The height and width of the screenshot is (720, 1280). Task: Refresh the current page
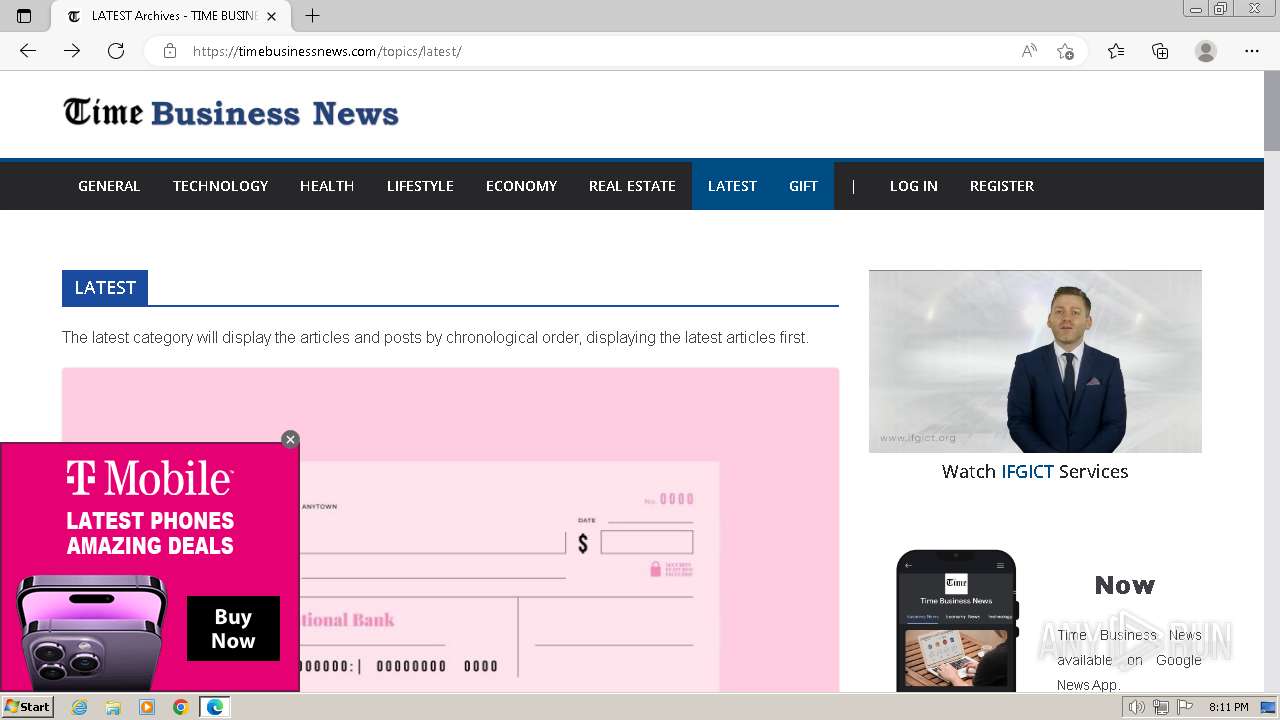tap(116, 51)
